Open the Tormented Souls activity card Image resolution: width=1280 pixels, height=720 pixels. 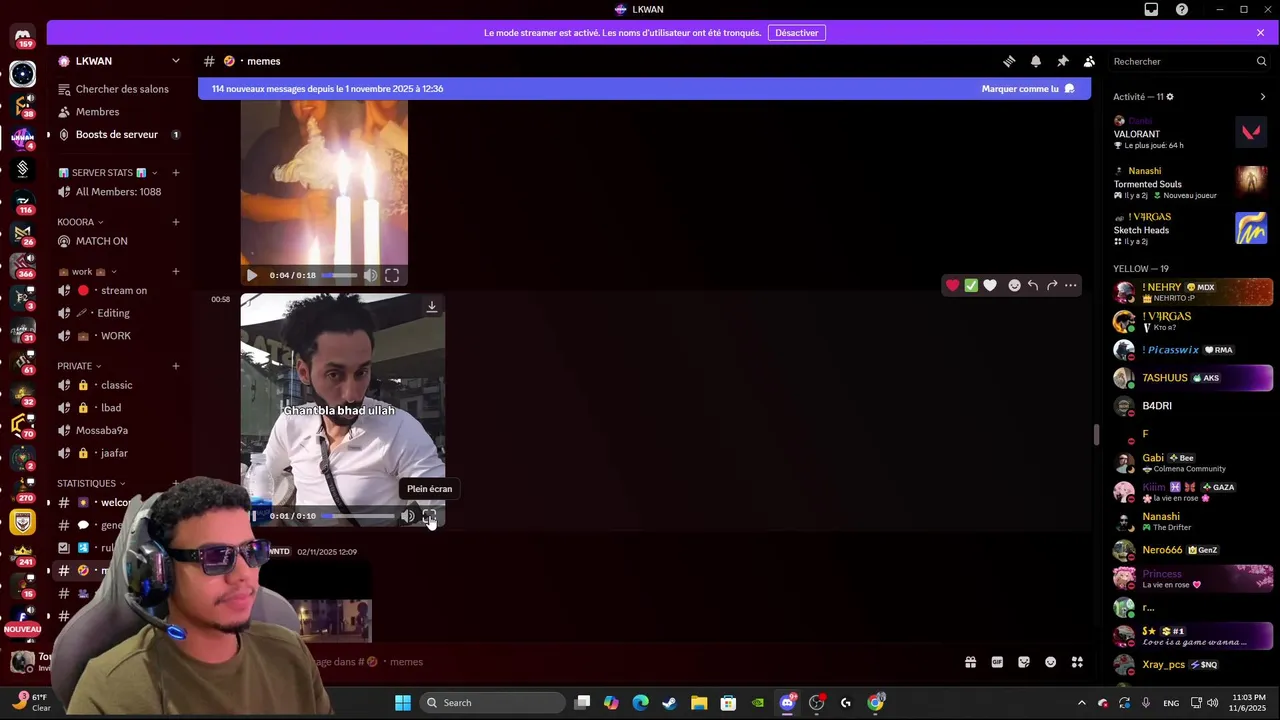click(1190, 183)
